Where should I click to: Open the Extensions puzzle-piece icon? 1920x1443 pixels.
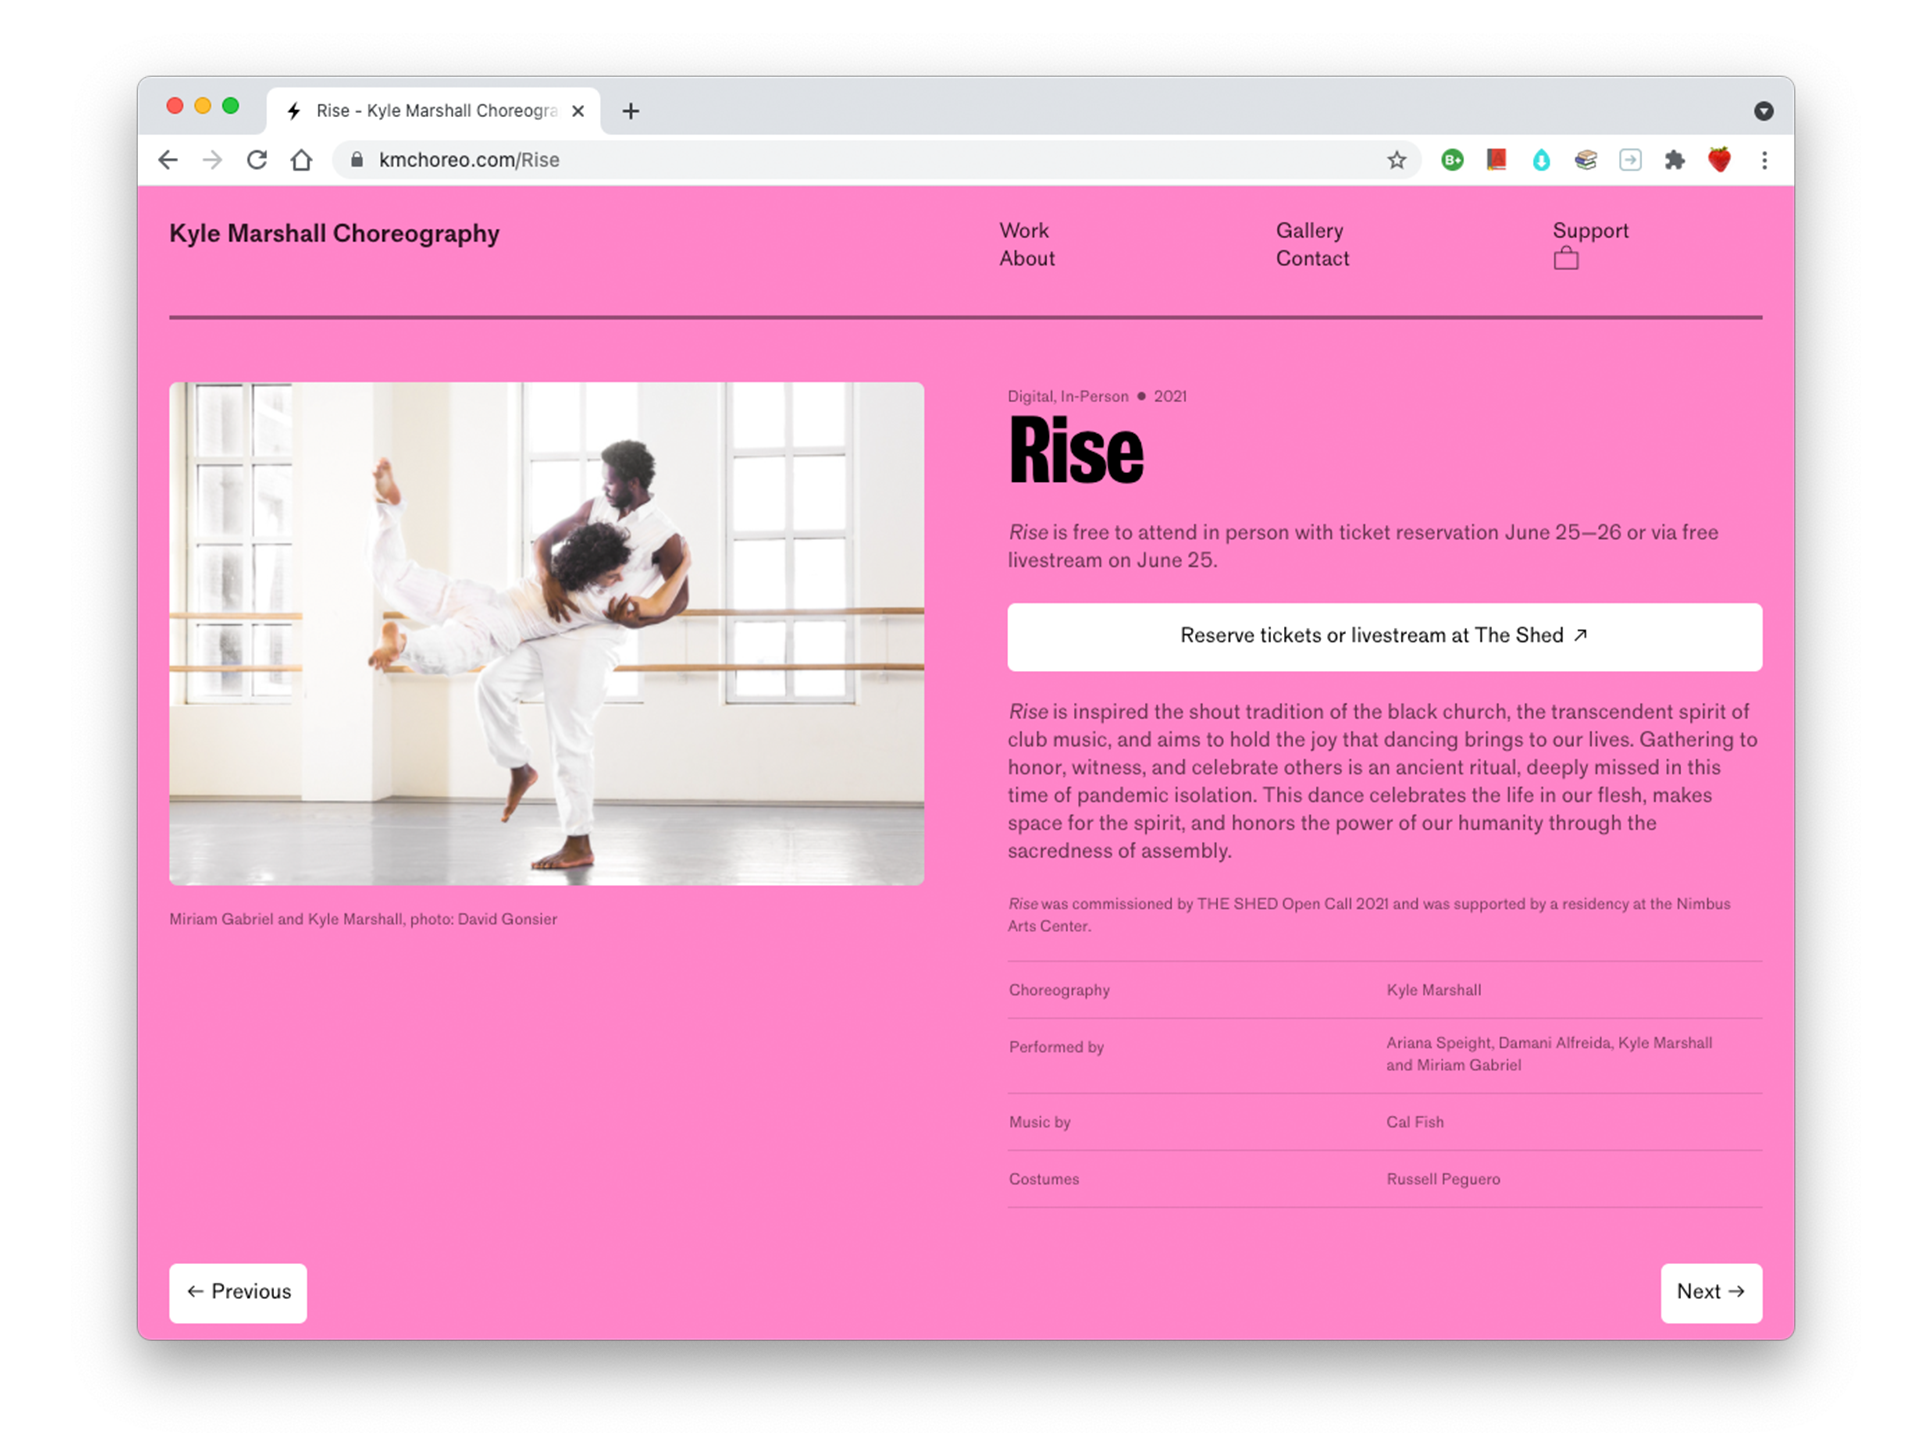pos(1674,160)
